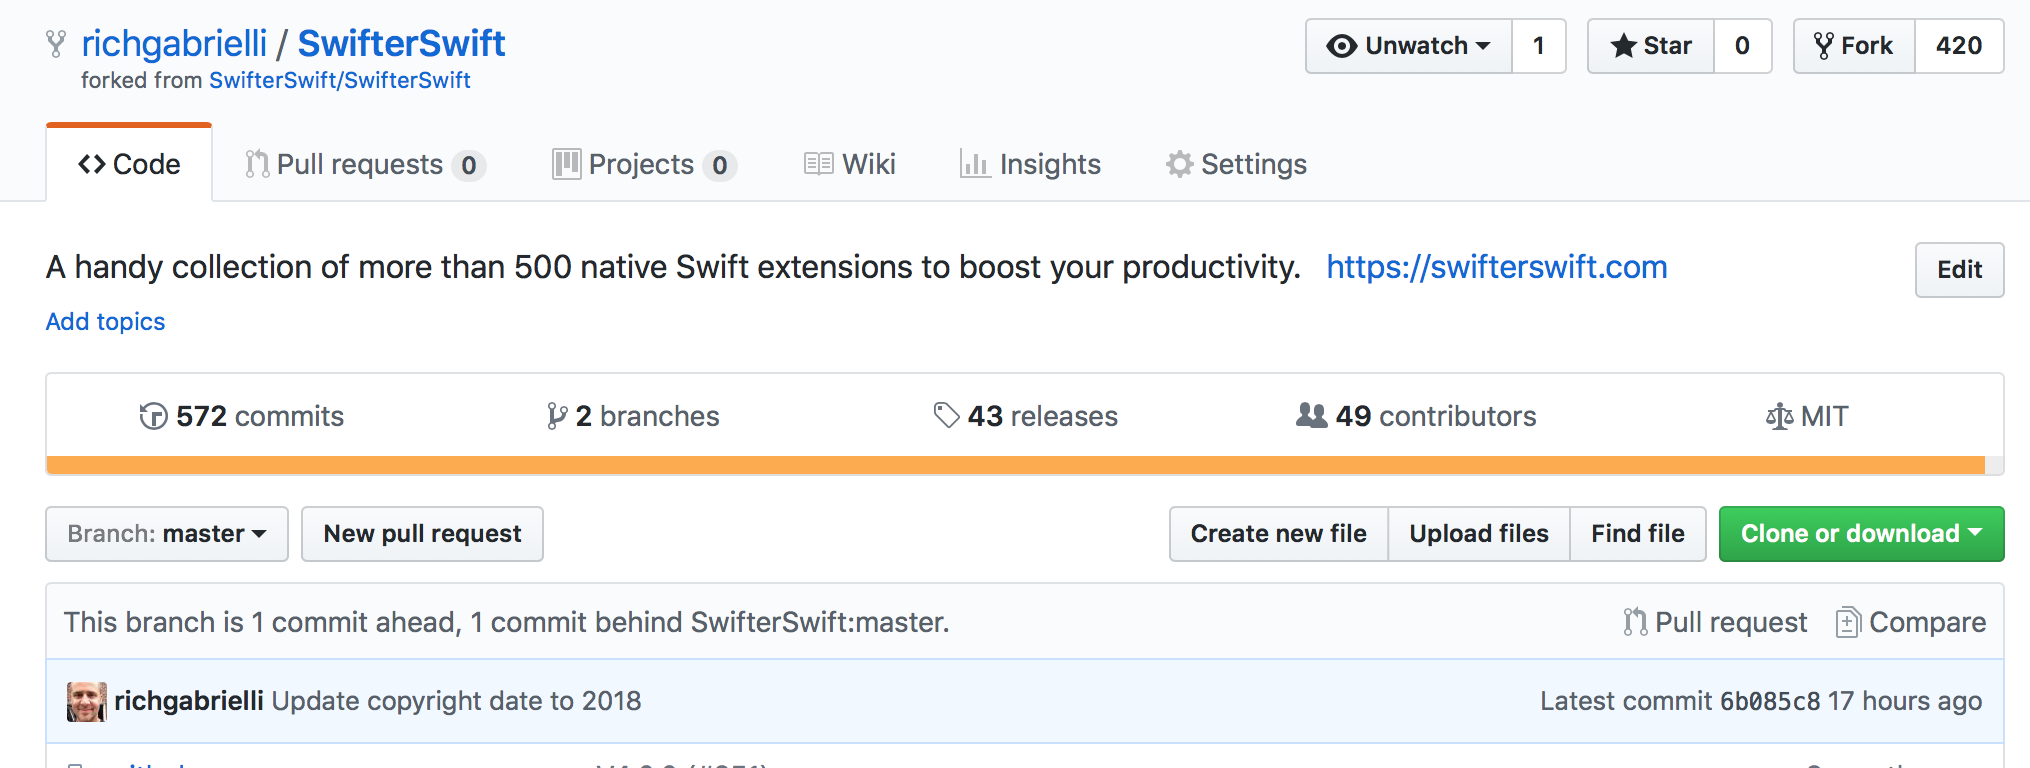
Task: Open the swifterswift.com website link
Action: (1497, 267)
